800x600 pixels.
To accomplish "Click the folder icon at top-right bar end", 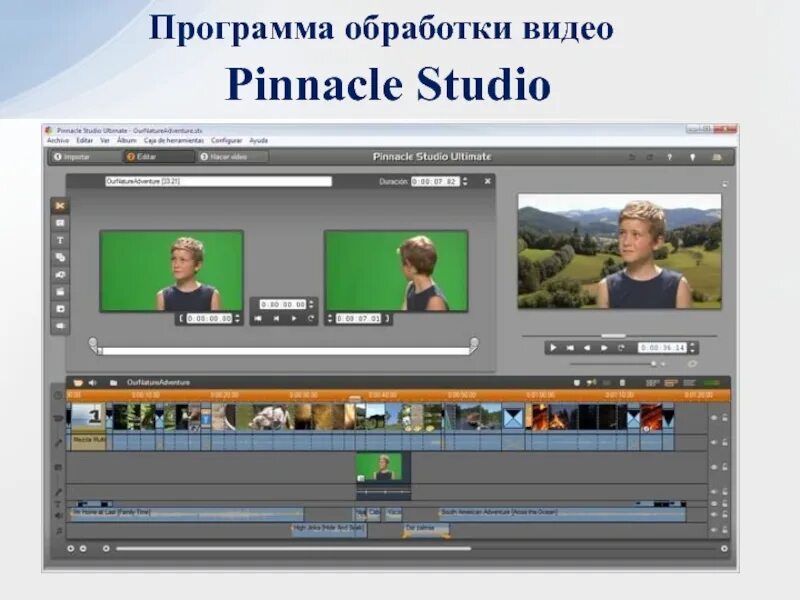I will [717, 157].
